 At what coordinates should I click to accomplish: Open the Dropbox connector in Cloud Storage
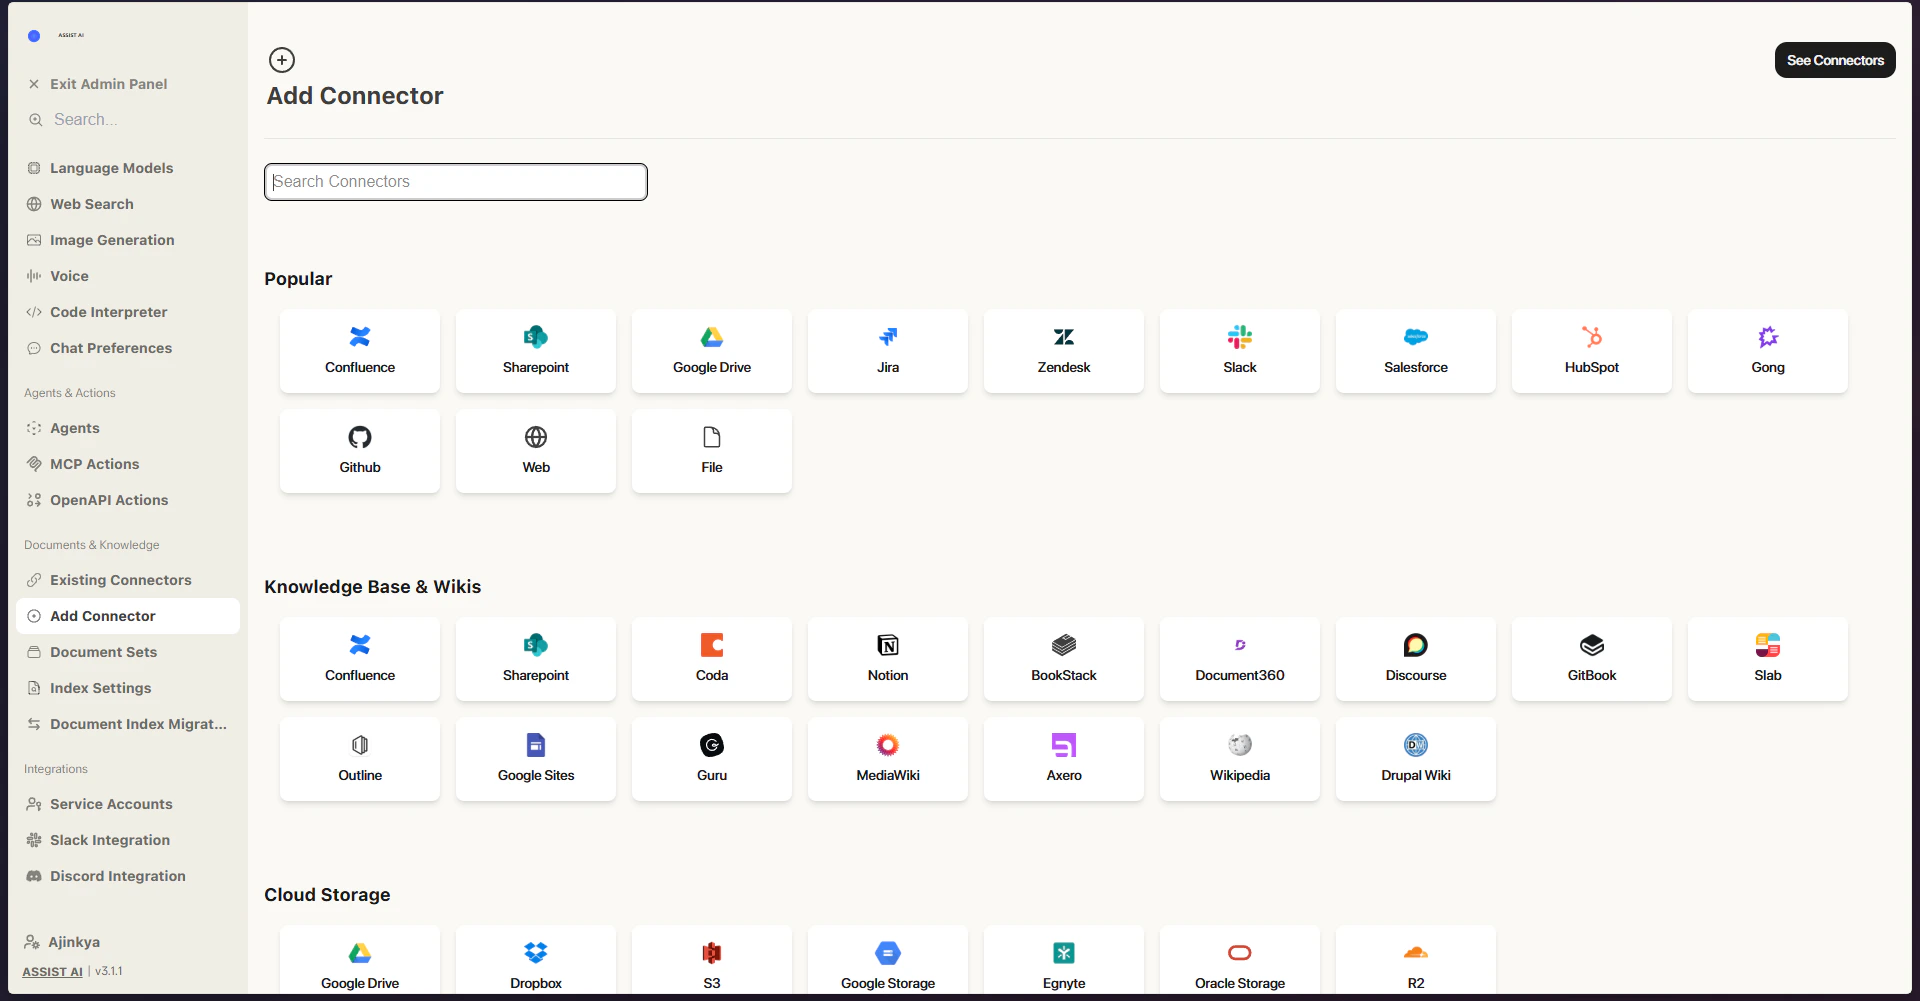point(536,960)
